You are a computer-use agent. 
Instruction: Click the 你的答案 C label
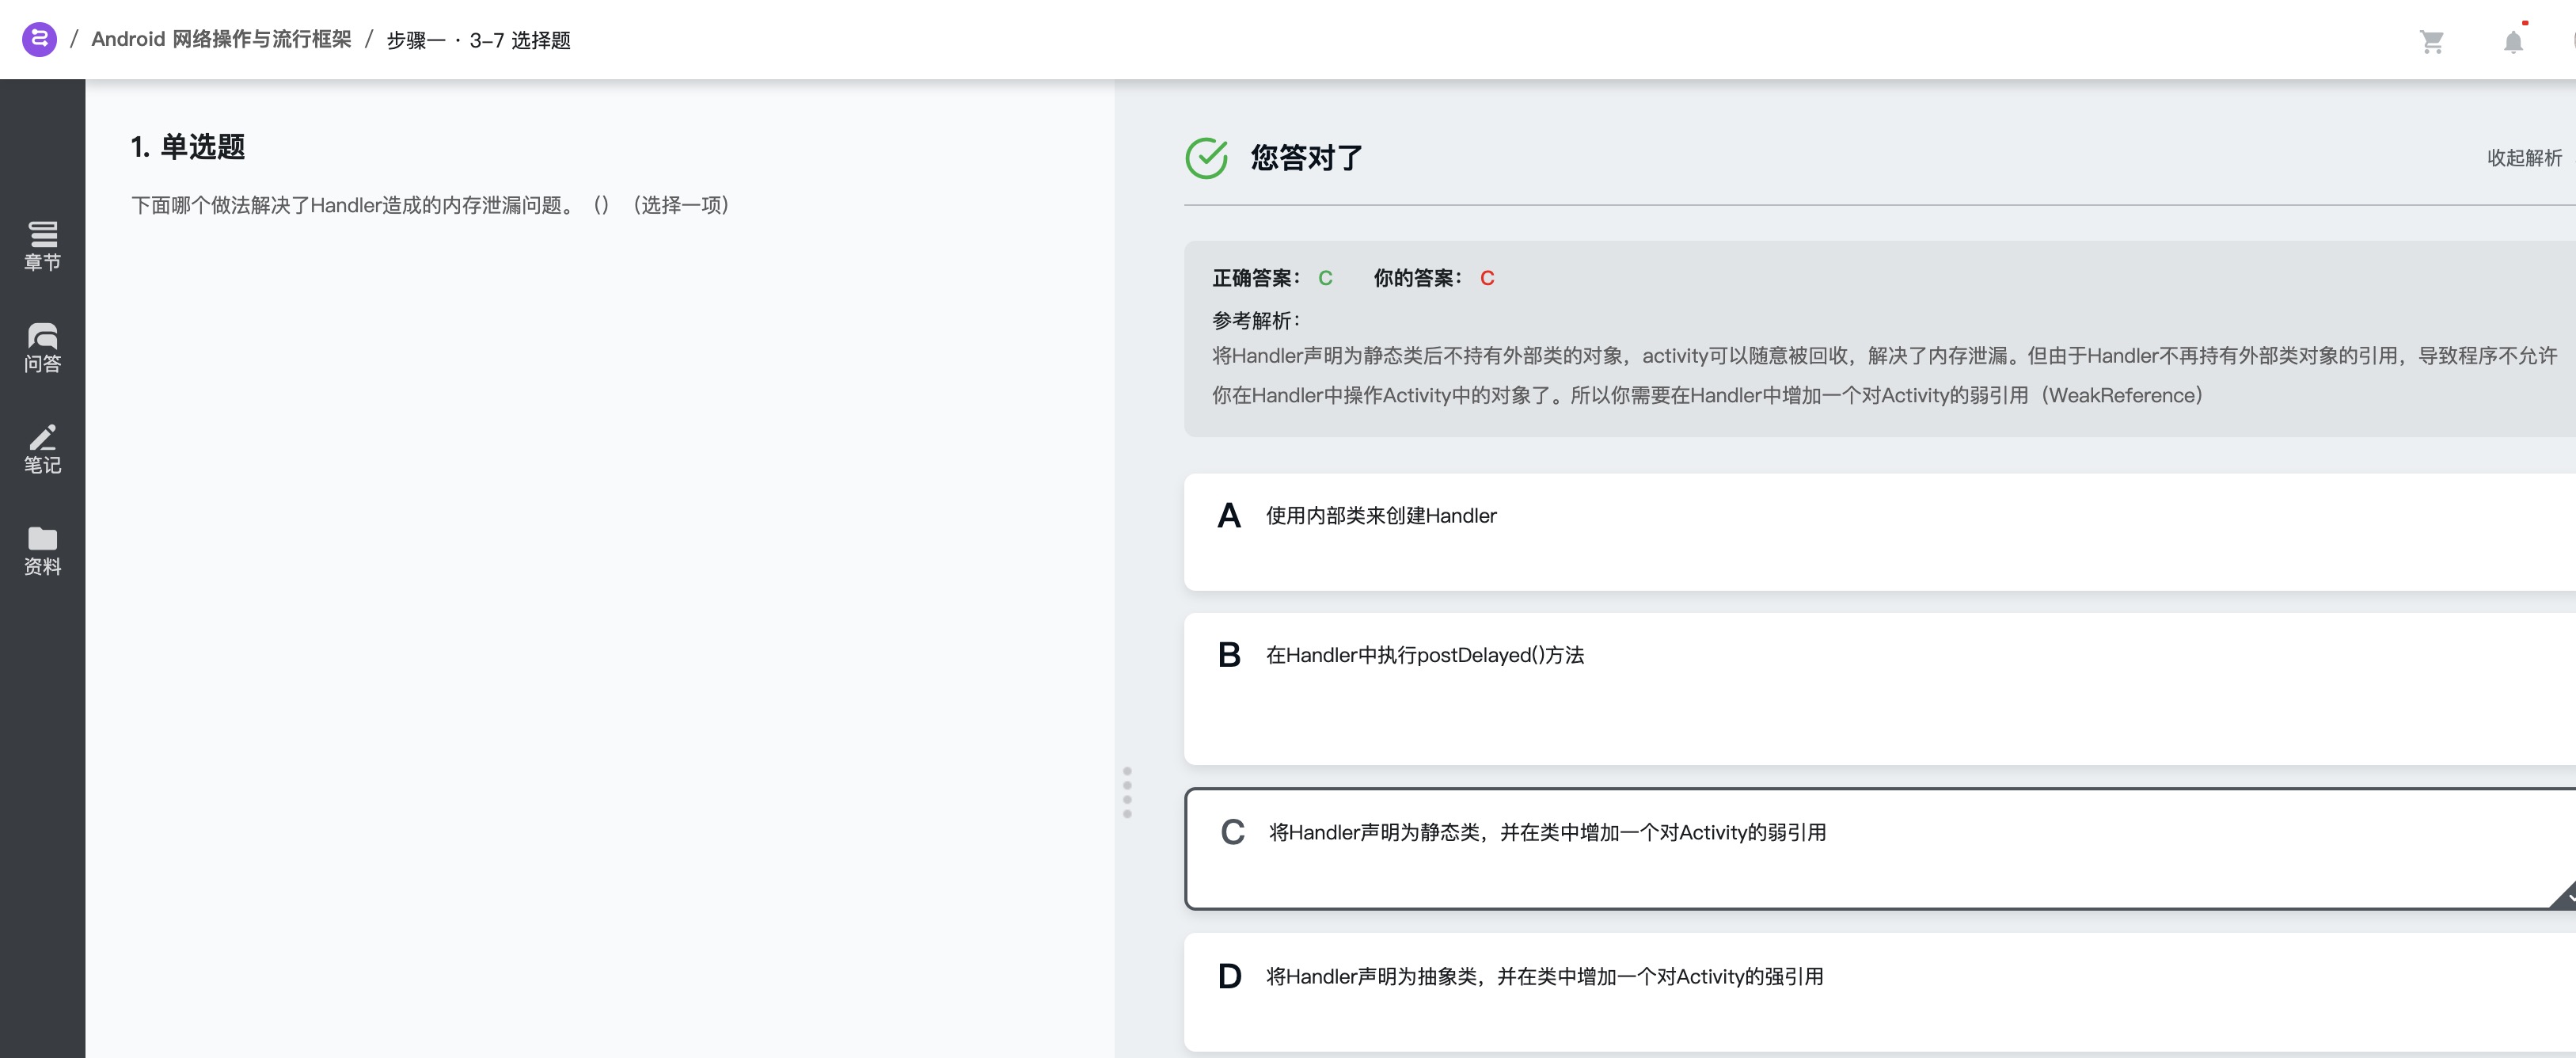[1434, 278]
